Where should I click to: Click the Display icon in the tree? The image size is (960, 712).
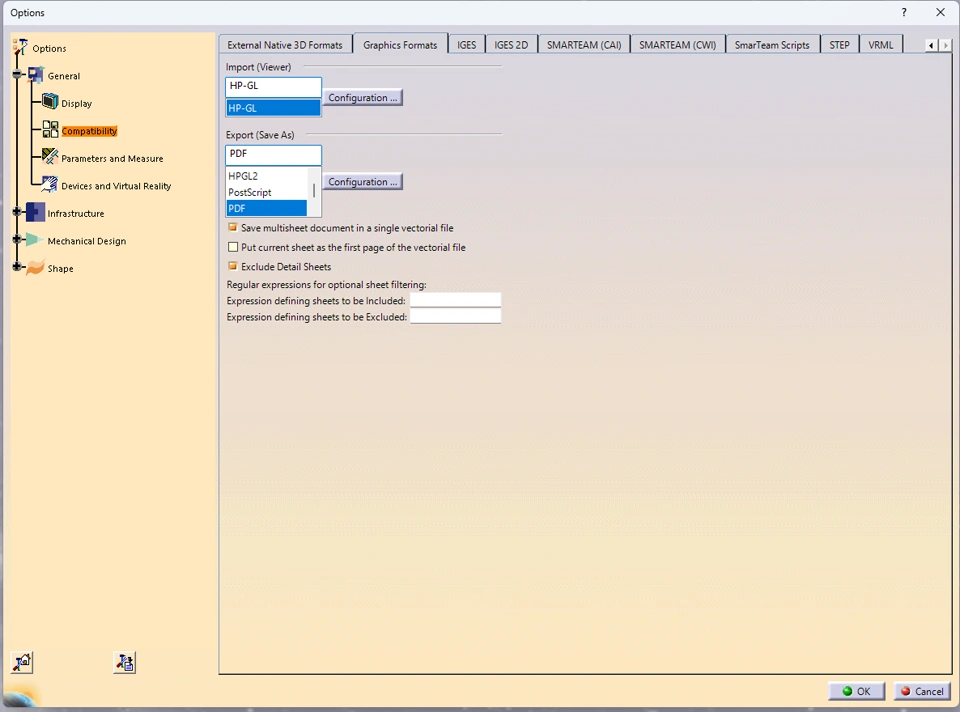point(50,102)
